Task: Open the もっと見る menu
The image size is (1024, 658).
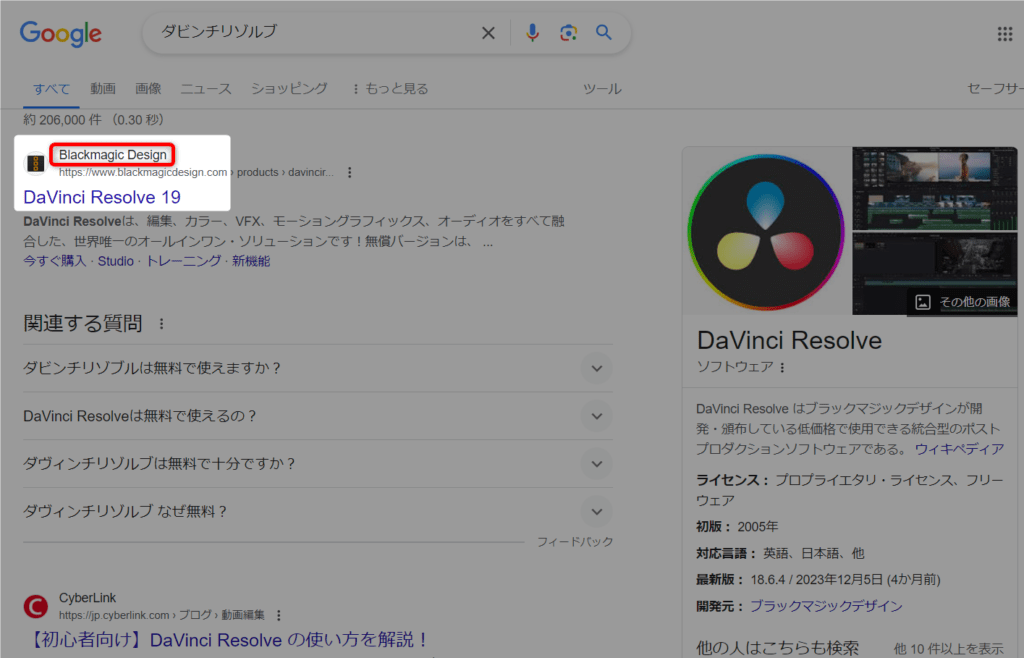Action: pyautogui.click(x=390, y=89)
